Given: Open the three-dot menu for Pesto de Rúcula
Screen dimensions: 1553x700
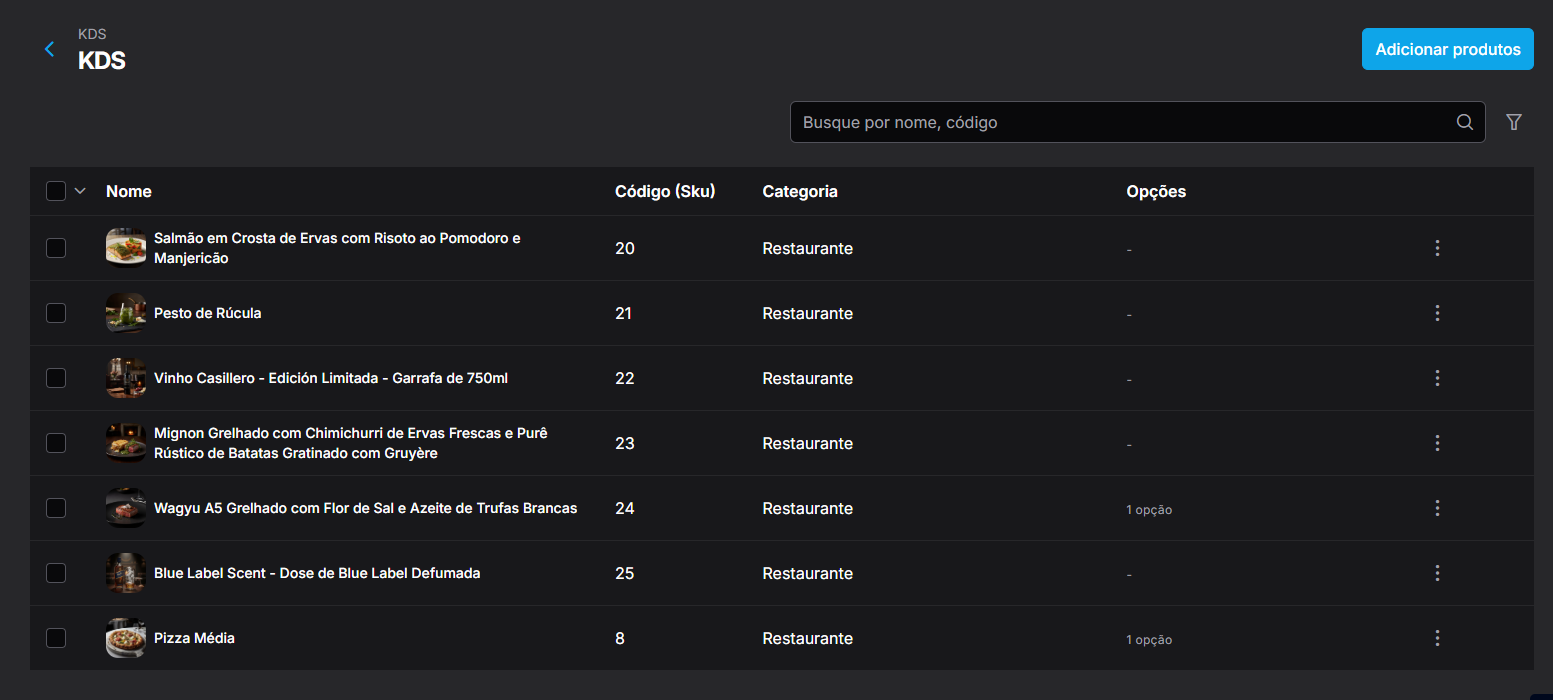Looking at the screenshot, I should 1437,313.
